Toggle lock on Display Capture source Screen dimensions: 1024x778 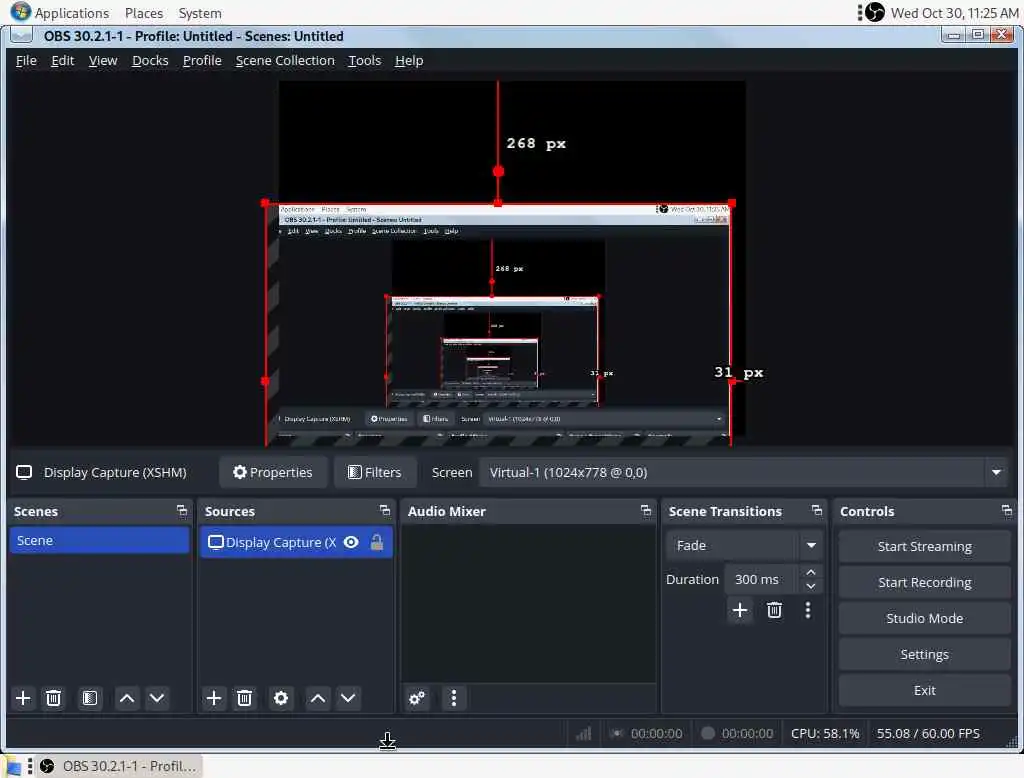pyautogui.click(x=377, y=542)
